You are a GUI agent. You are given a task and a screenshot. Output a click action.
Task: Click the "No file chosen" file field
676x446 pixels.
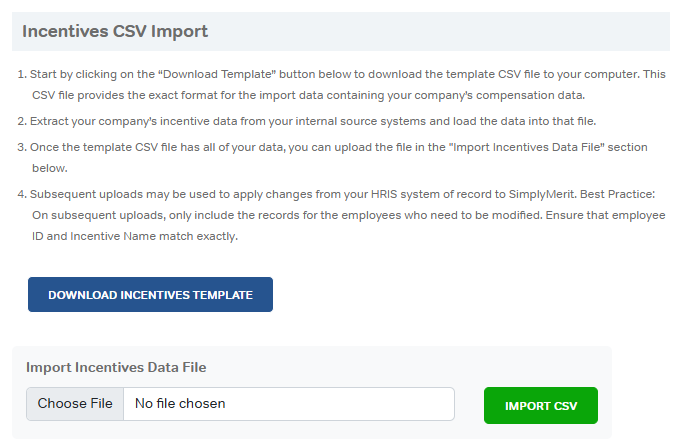point(288,404)
